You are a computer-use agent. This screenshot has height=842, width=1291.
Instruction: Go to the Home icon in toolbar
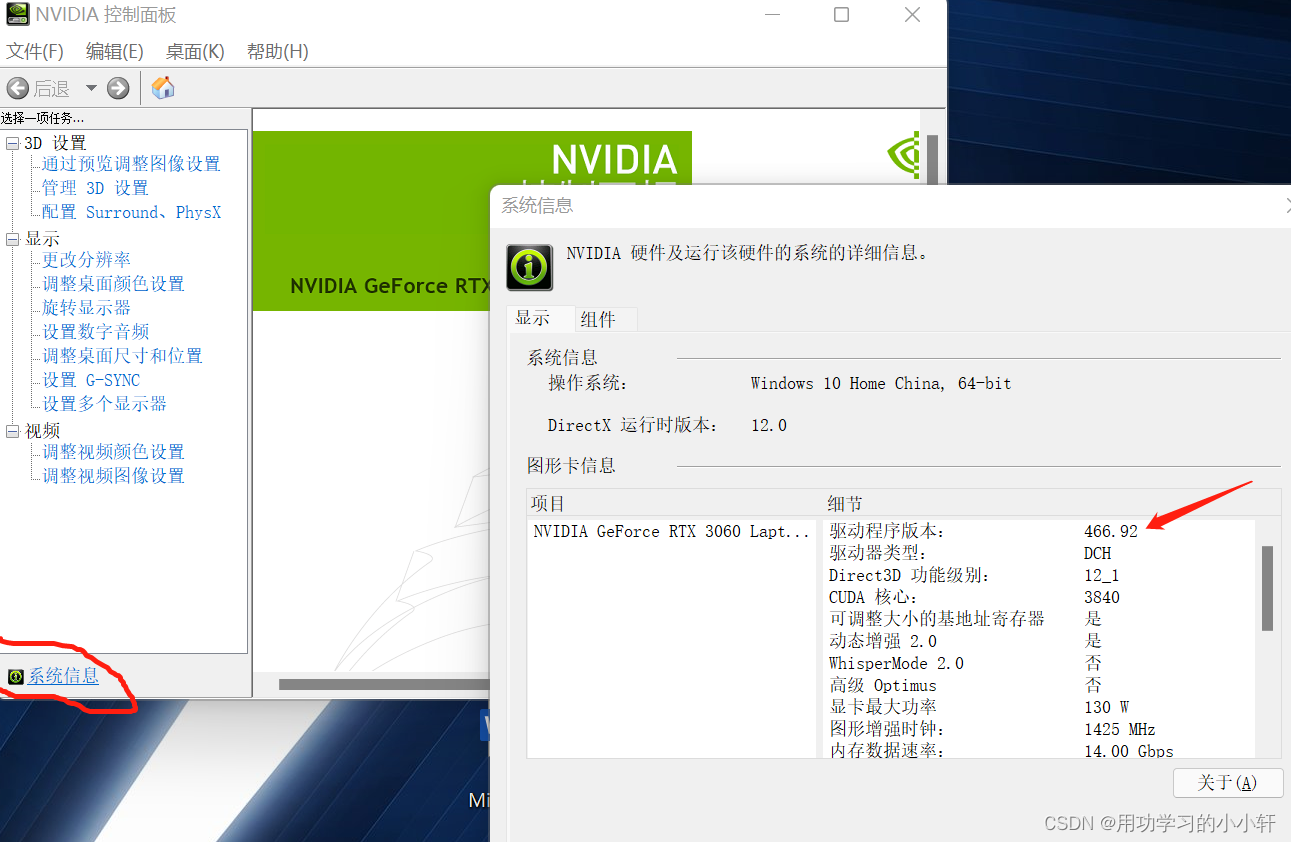tap(163, 88)
